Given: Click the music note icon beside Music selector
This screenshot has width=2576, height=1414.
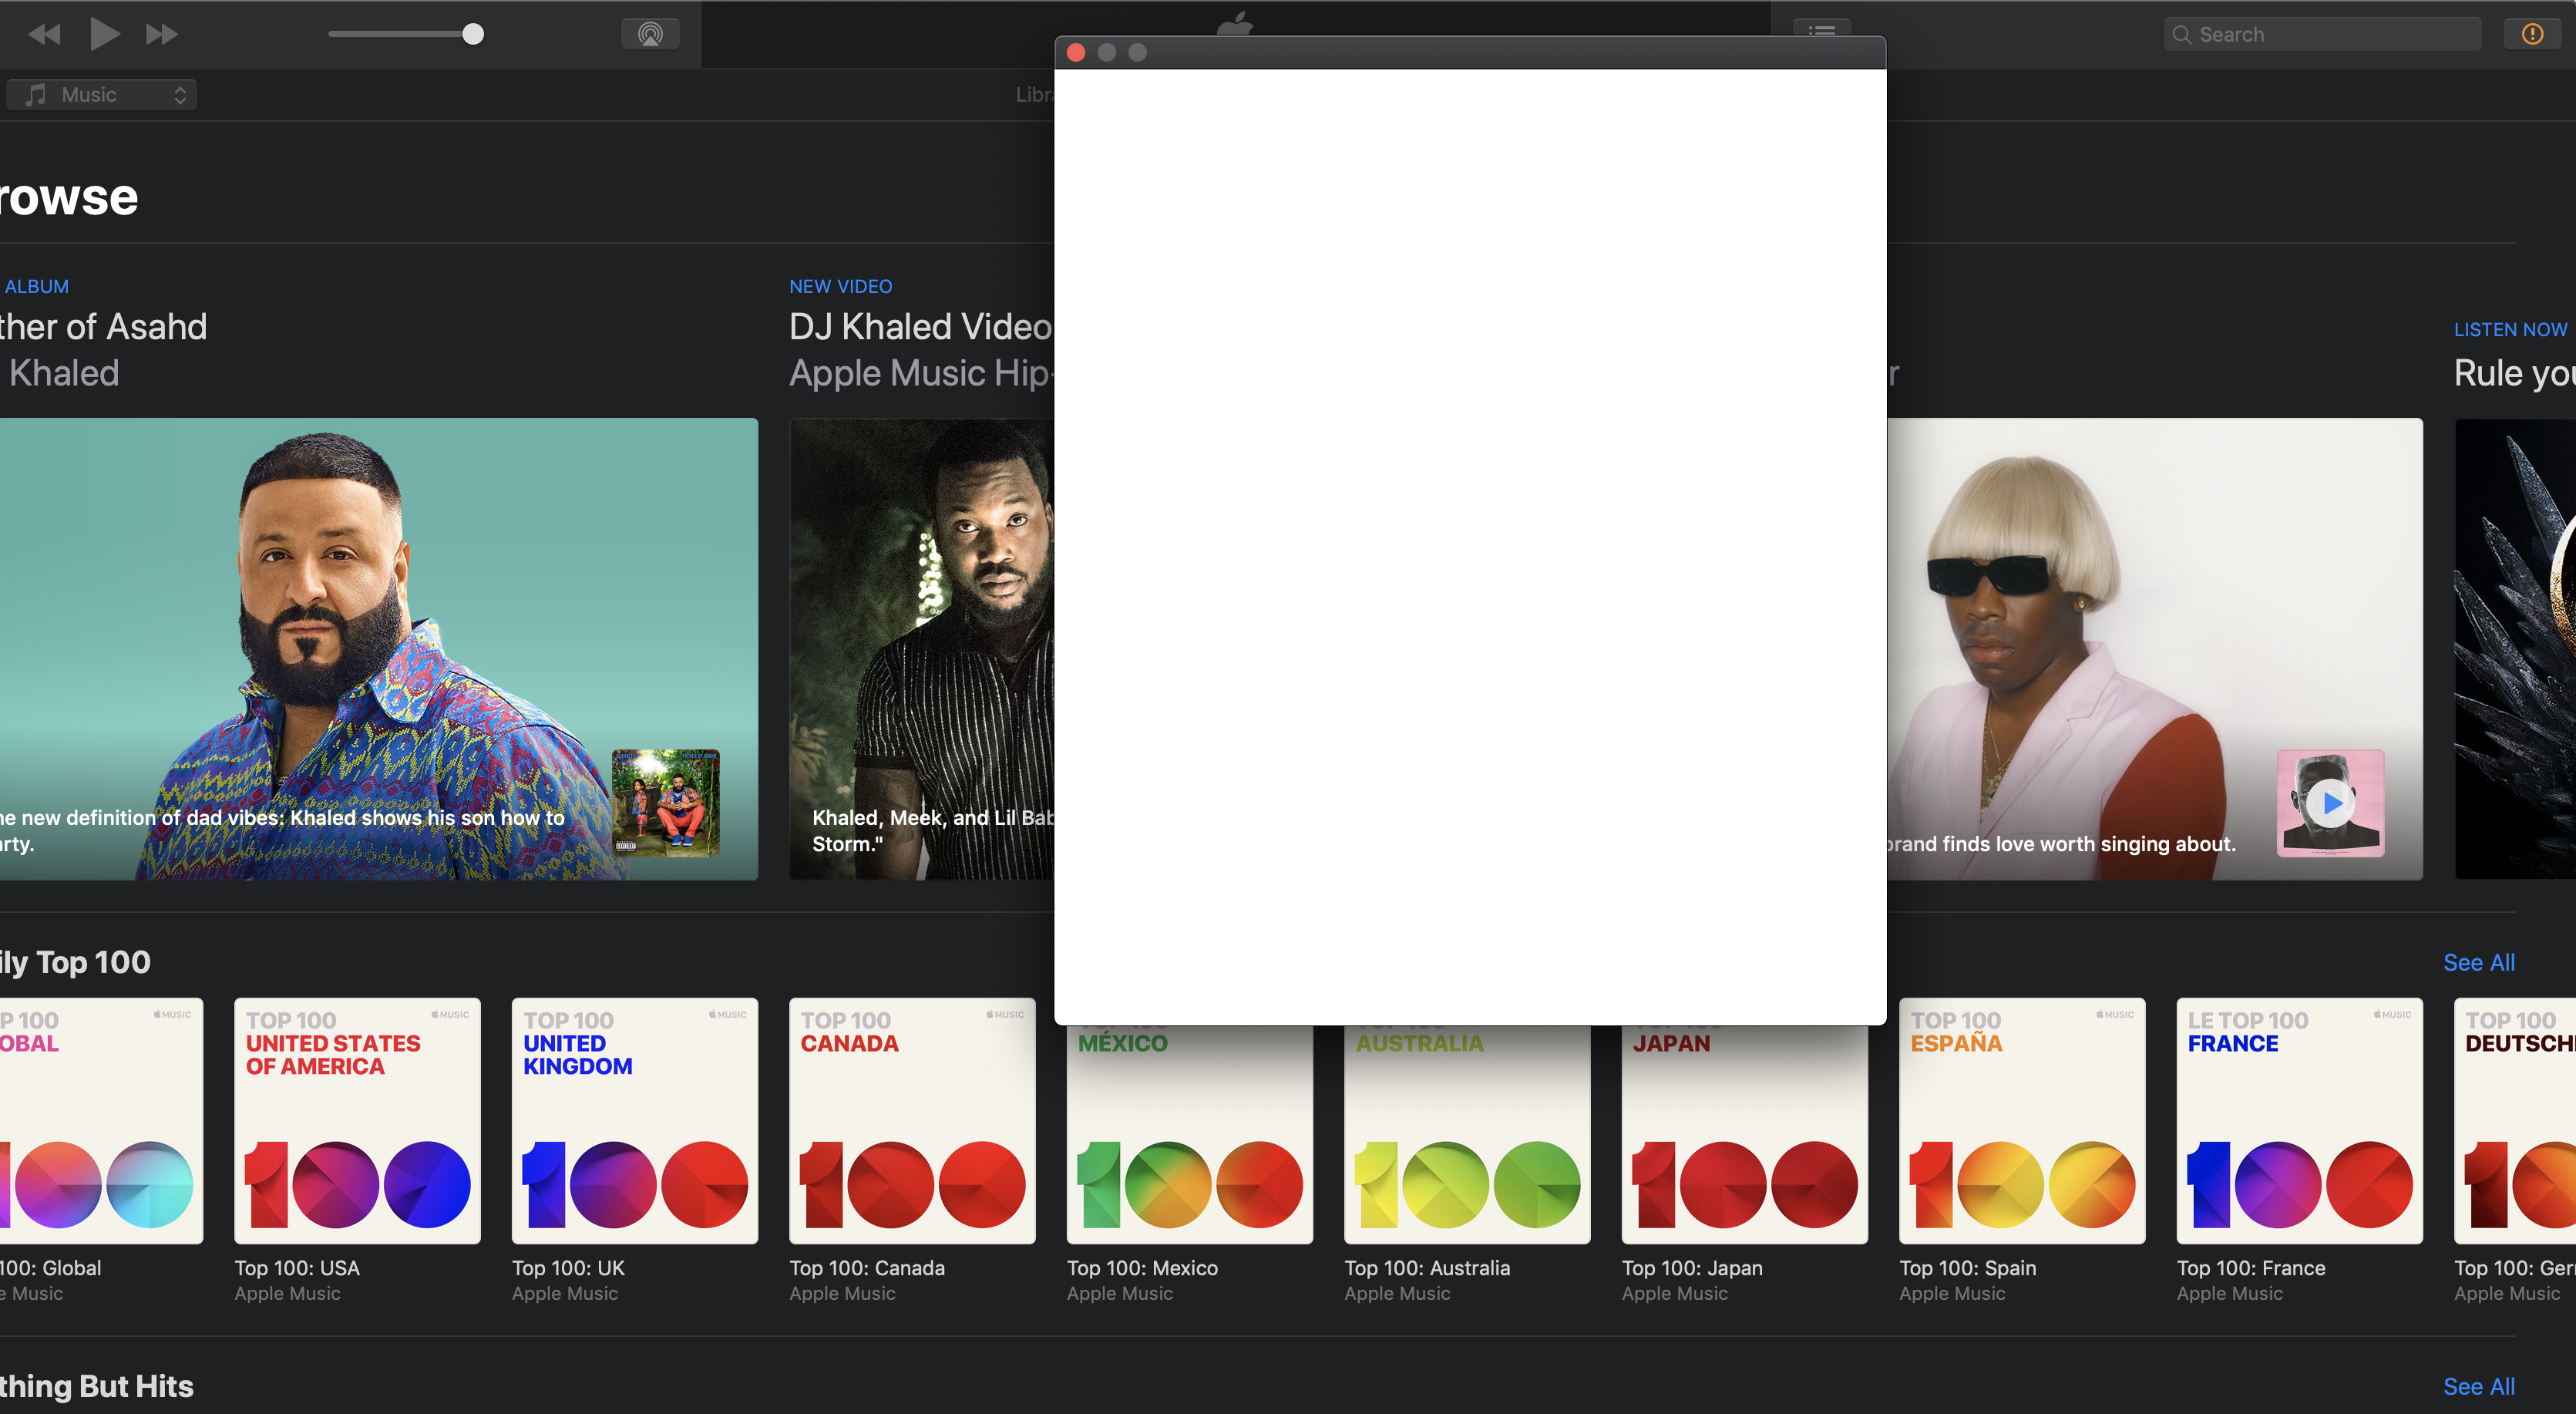Looking at the screenshot, I should point(36,93).
